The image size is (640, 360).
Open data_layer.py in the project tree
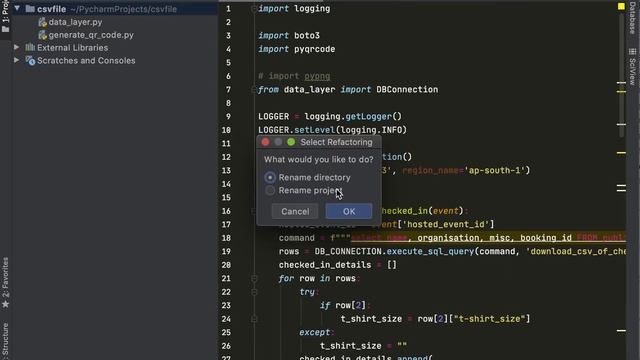coord(75,22)
